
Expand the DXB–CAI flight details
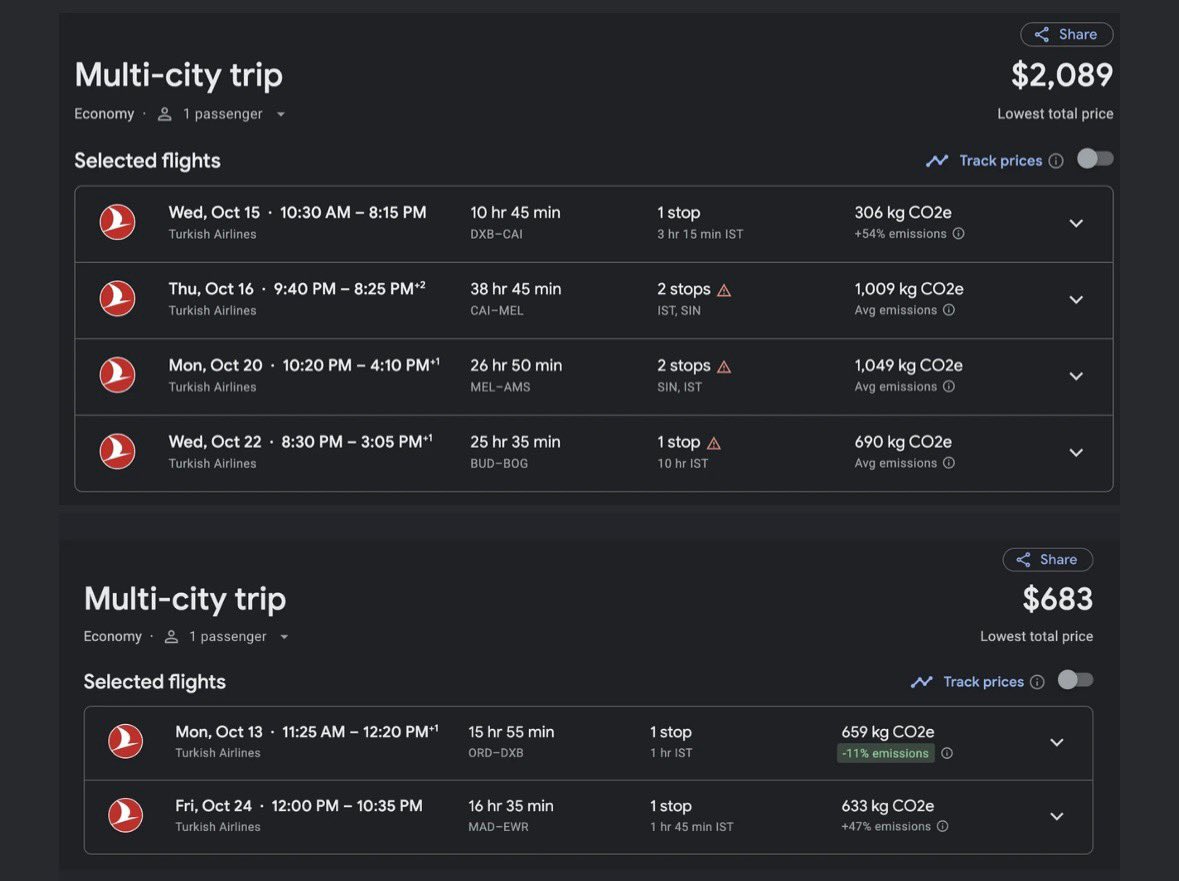[x=1076, y=223]
